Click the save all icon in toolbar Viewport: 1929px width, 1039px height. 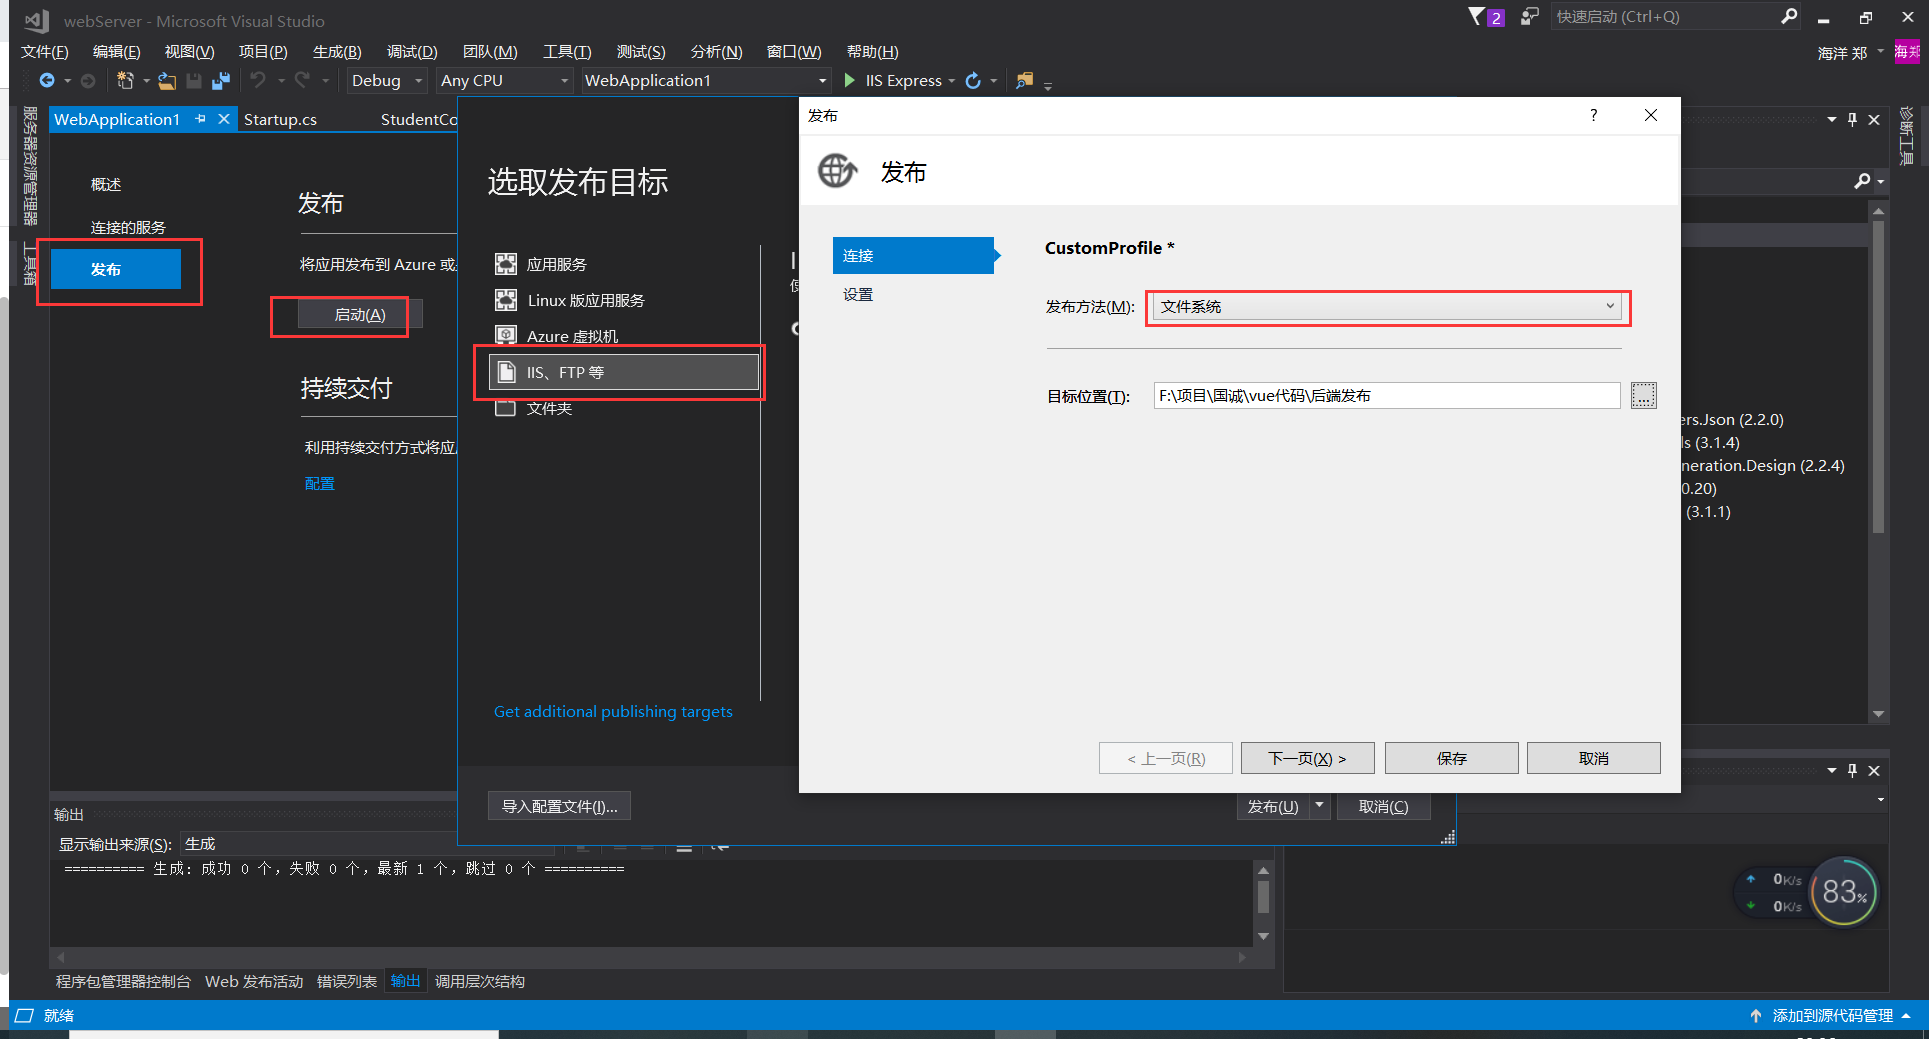[221, 81]
